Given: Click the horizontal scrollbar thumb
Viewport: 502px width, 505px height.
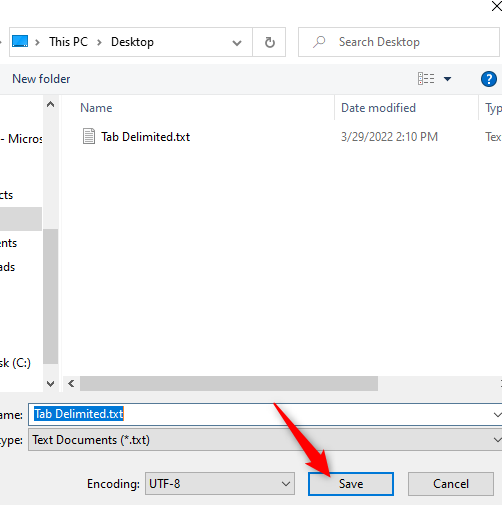Looking at the screenshot, I should (x=229, y=384).
